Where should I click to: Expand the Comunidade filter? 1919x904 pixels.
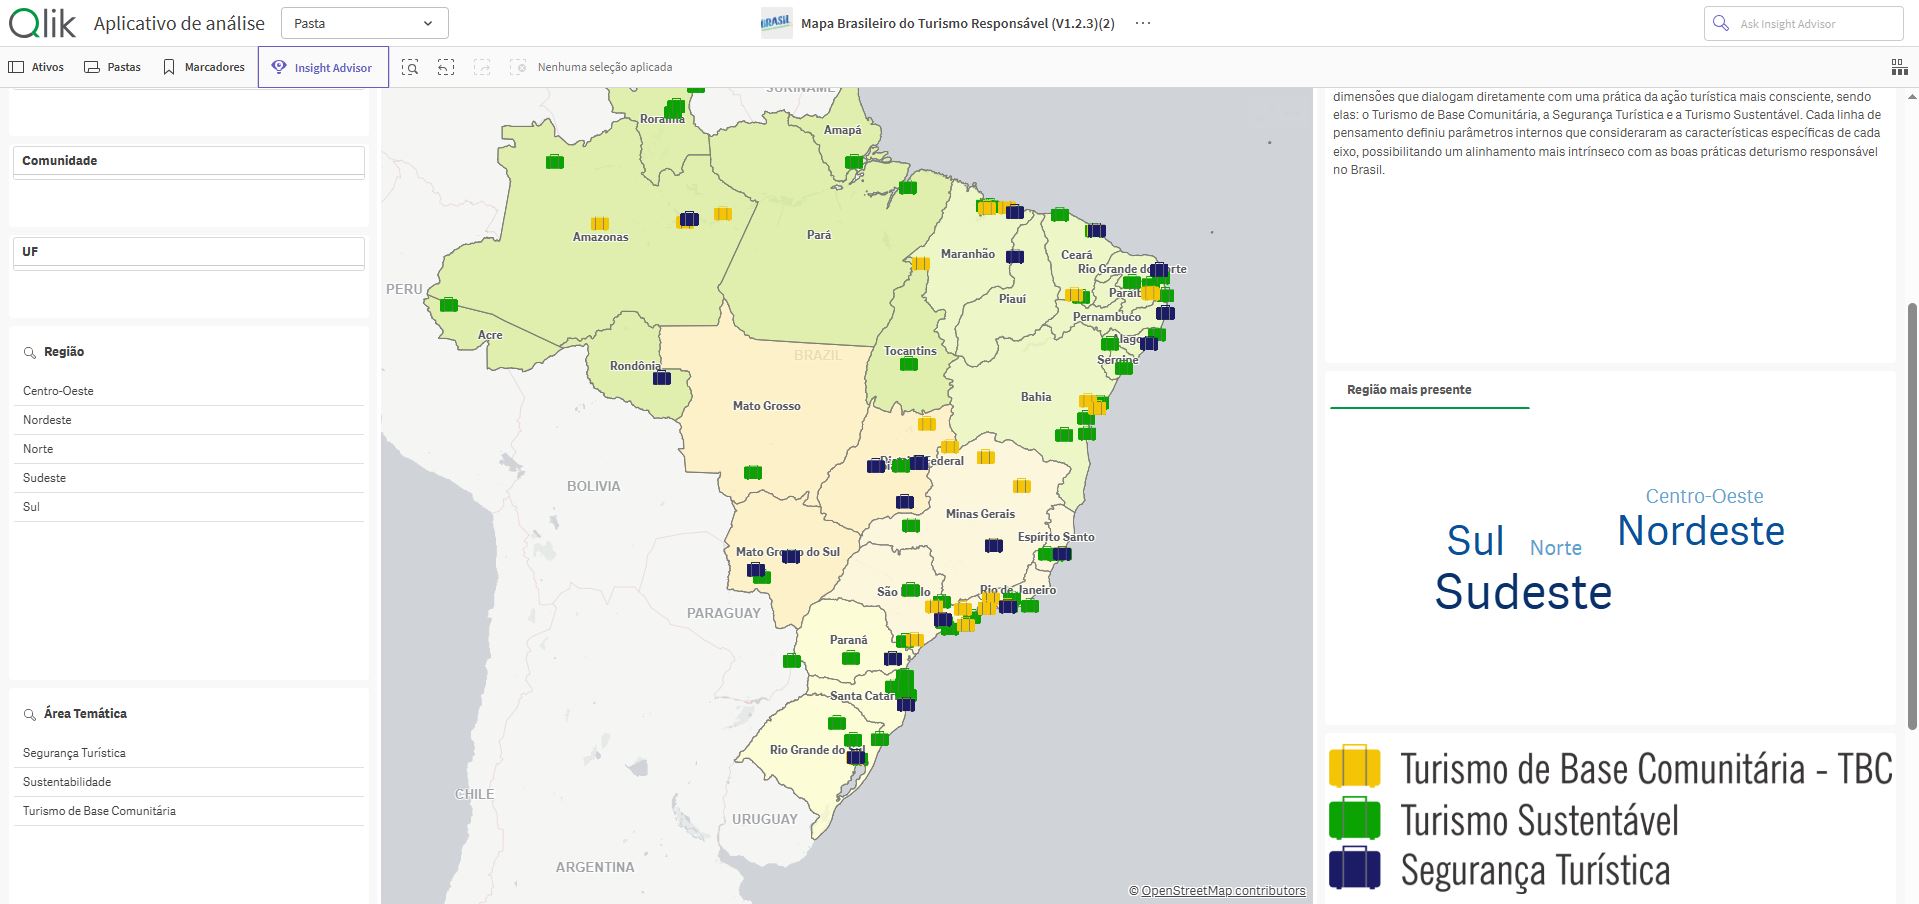coord(188,161)
